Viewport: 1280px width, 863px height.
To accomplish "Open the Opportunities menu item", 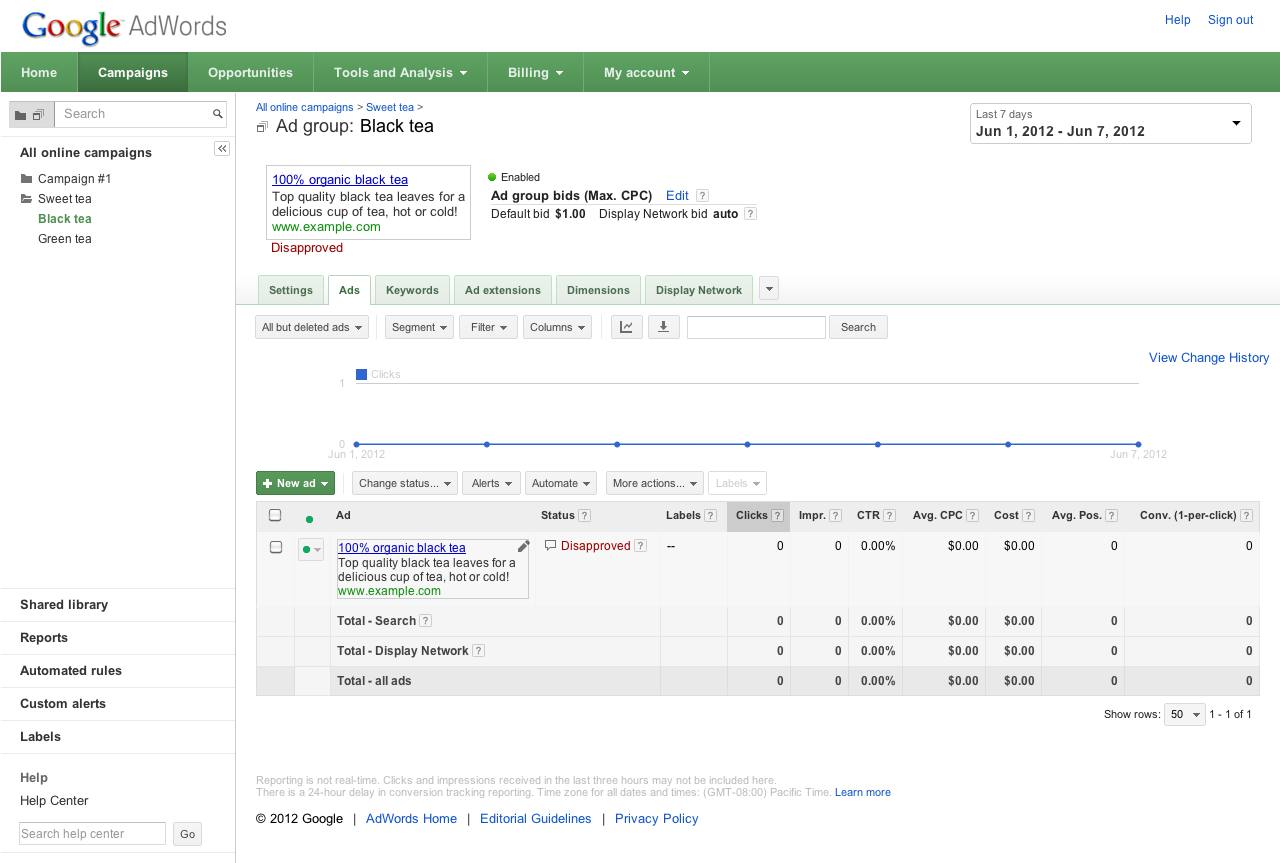I will [250, 72].
